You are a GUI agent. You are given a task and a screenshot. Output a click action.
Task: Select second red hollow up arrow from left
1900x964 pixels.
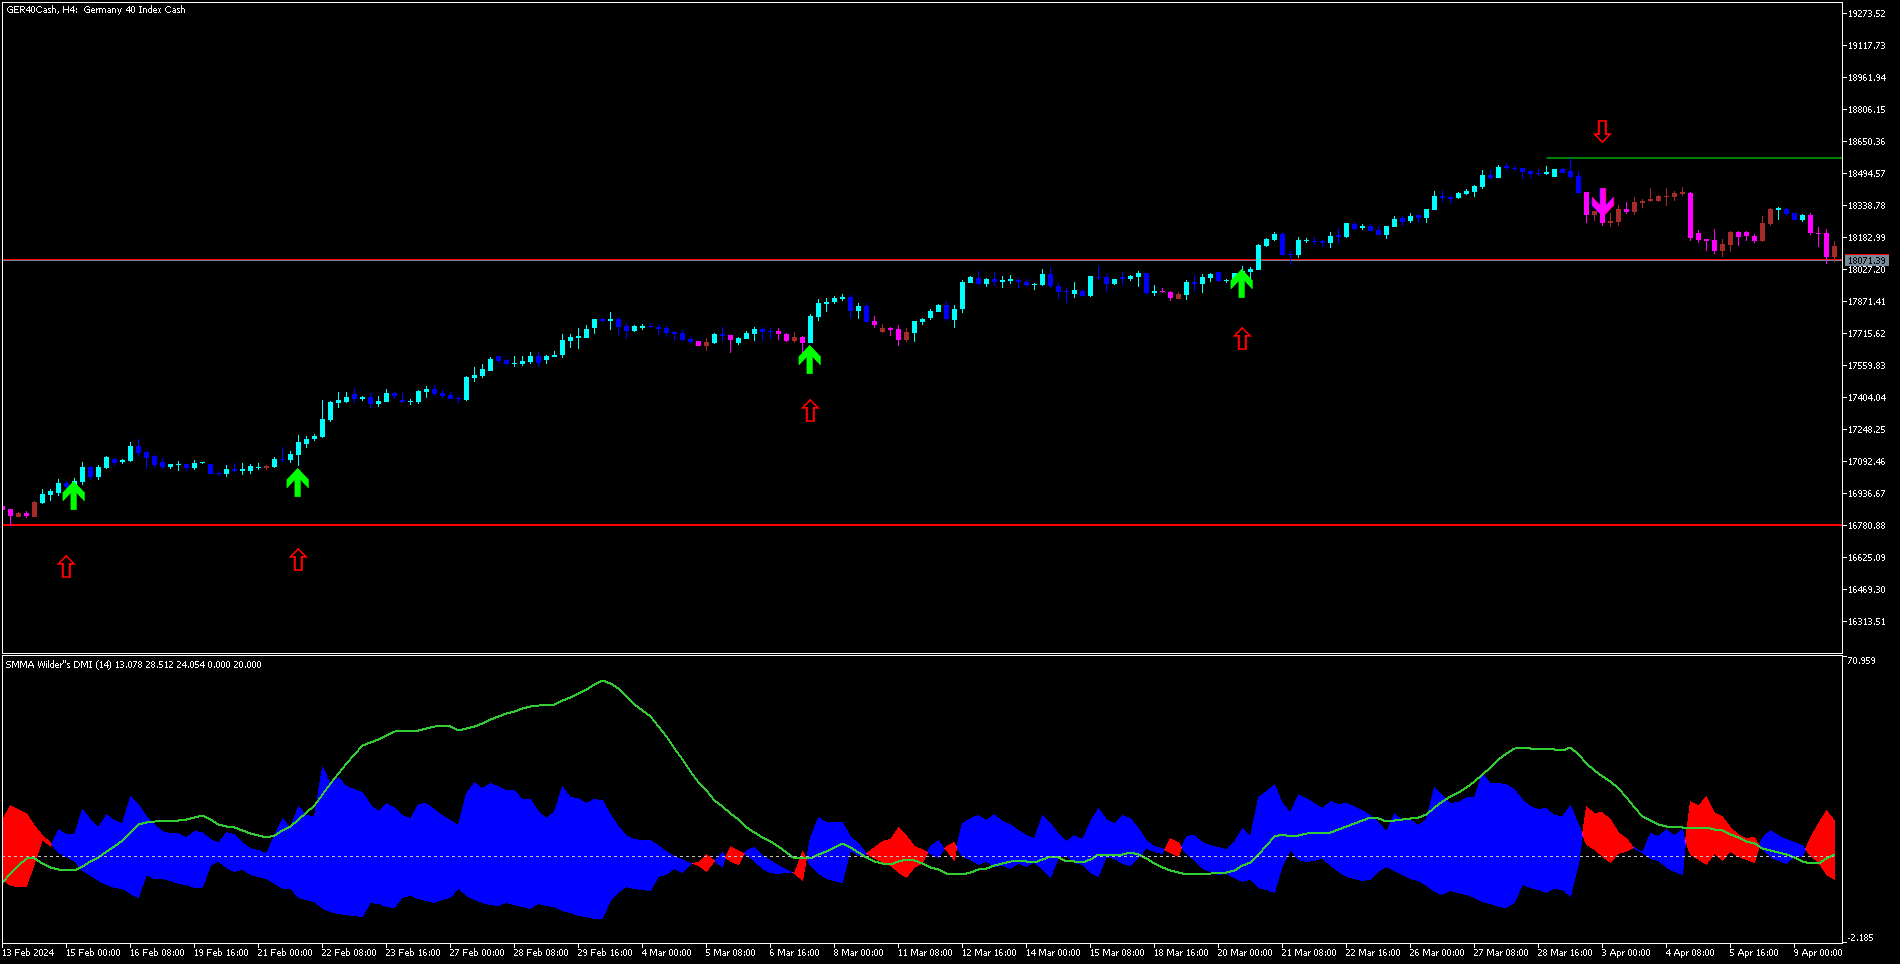pos(298,560)
